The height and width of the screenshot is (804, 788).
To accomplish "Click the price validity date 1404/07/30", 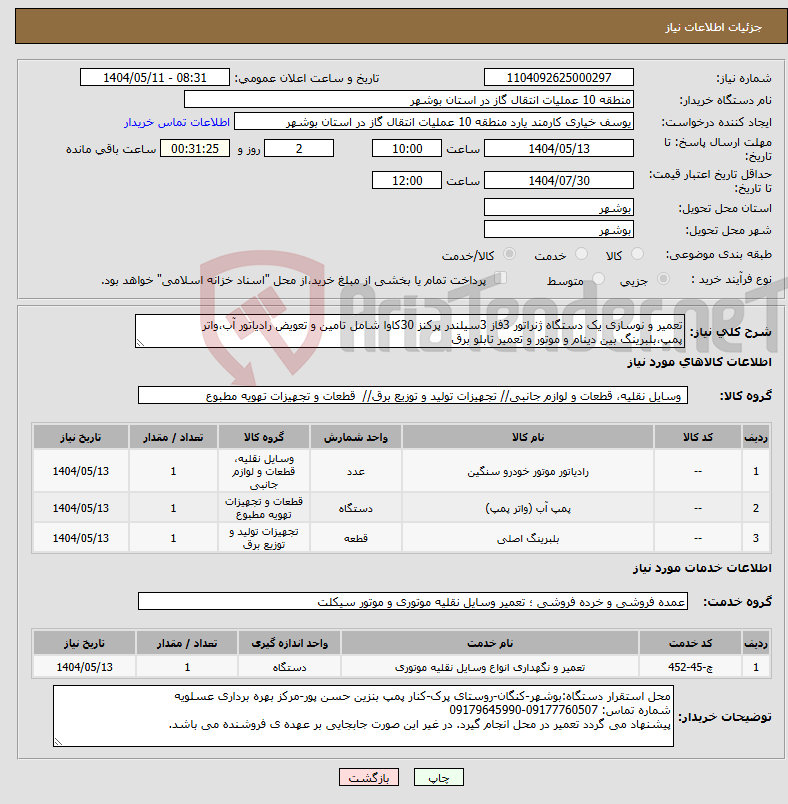I will coord(559,180).
